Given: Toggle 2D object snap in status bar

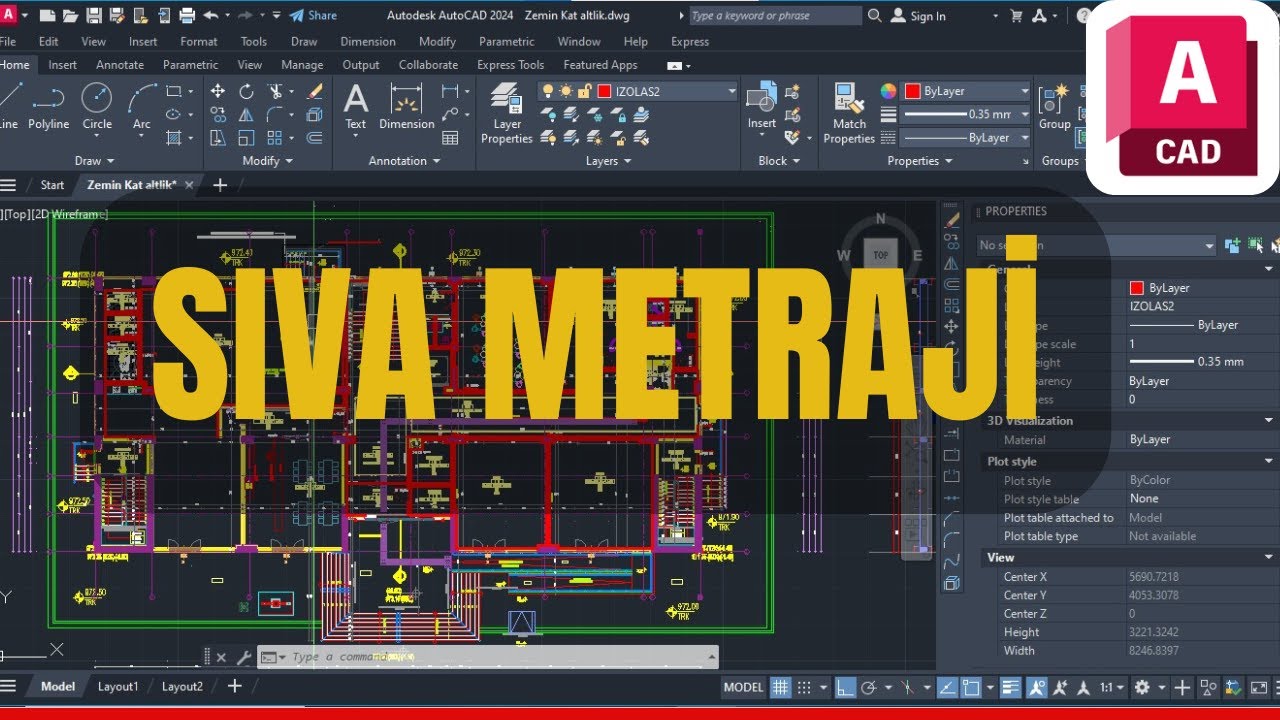Looking at the screenshot, I should [x=971, y=687].
